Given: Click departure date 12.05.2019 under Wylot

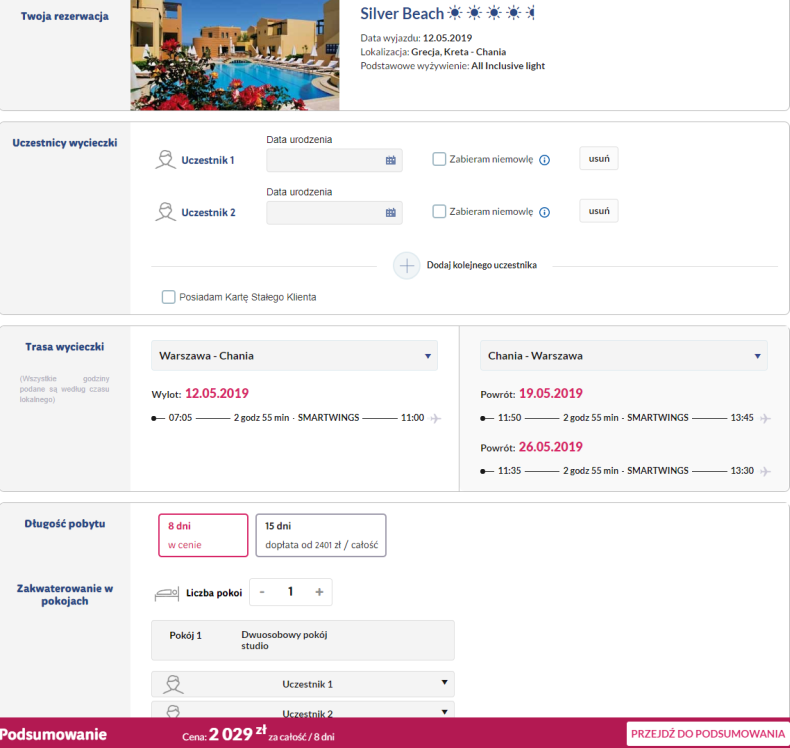Looking at the screenshot, I should [x=217, y=393].
